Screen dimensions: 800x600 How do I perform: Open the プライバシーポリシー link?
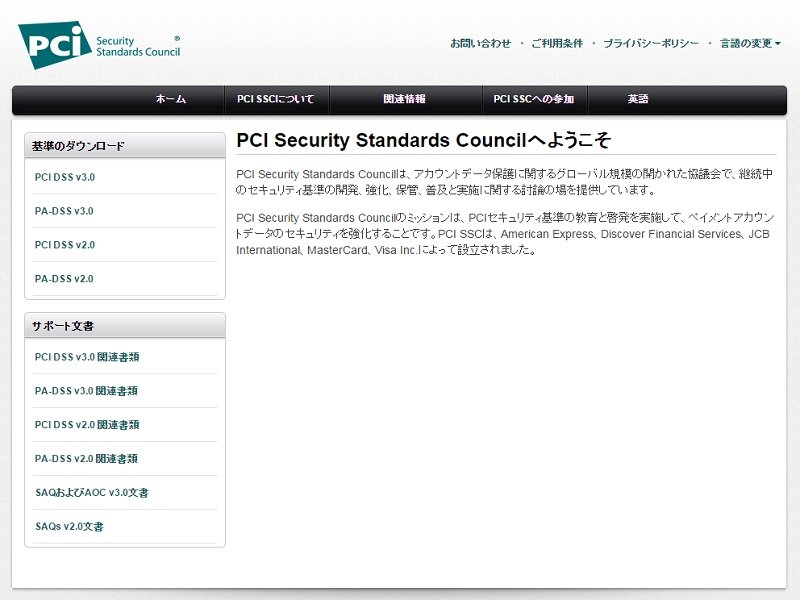(x=651, y=43)
